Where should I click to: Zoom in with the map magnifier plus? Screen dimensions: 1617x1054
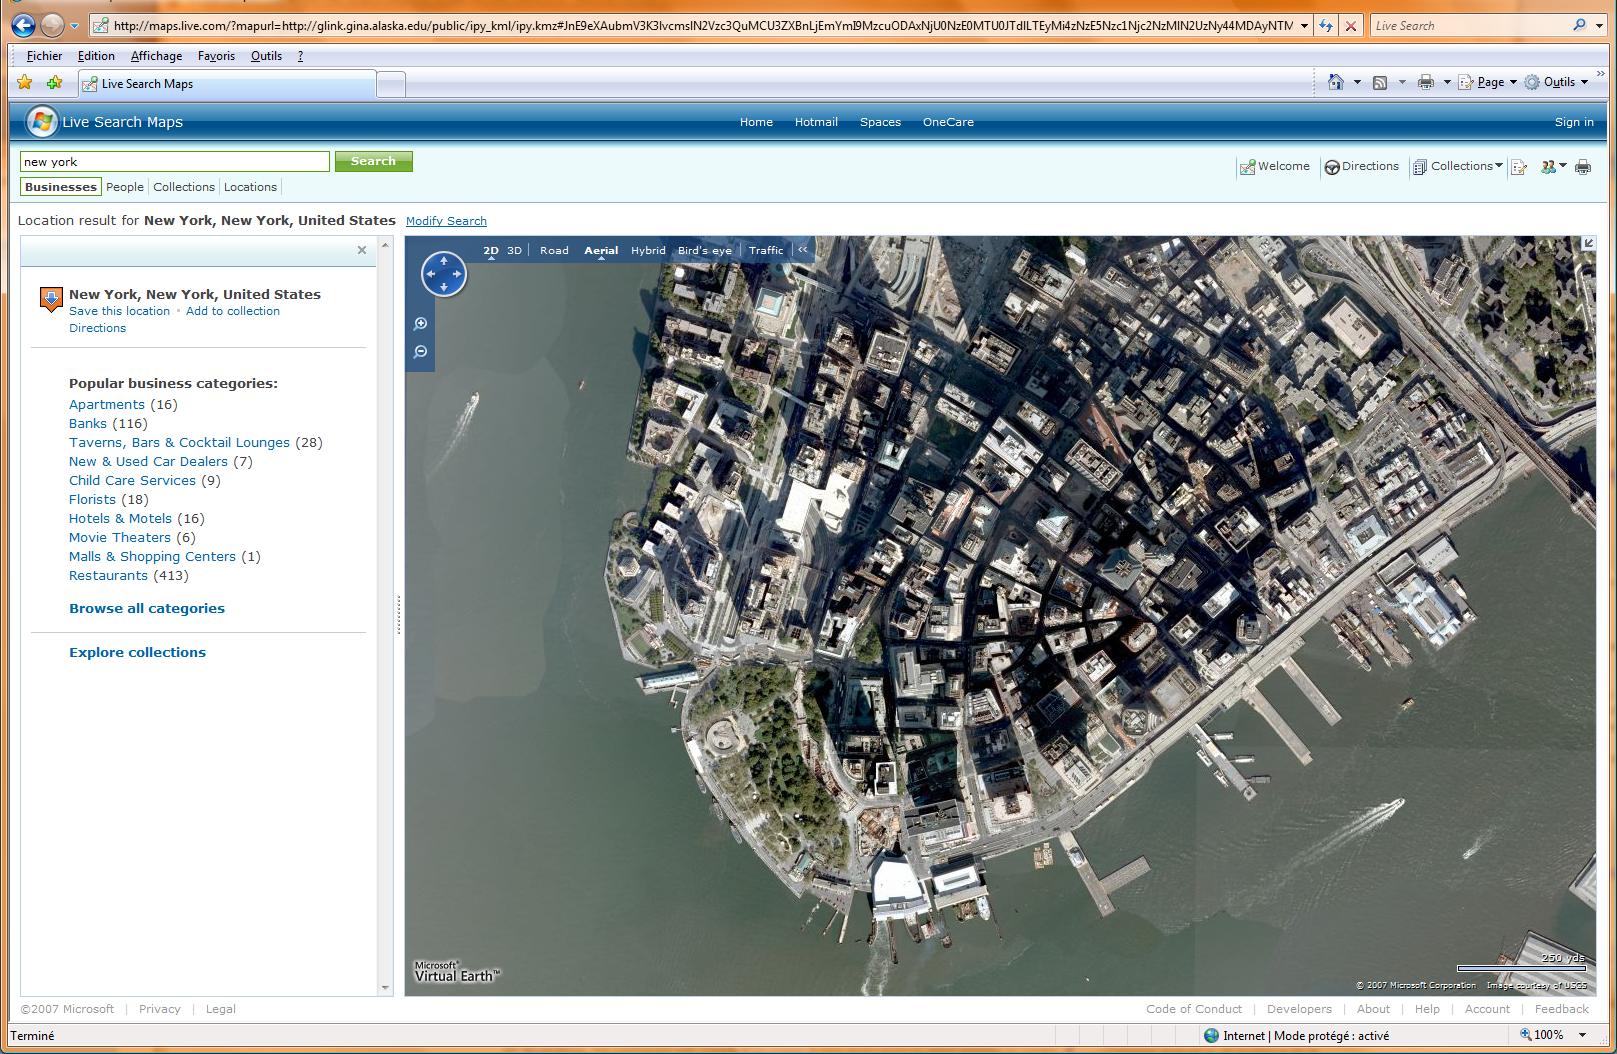[x=421, y=324]
